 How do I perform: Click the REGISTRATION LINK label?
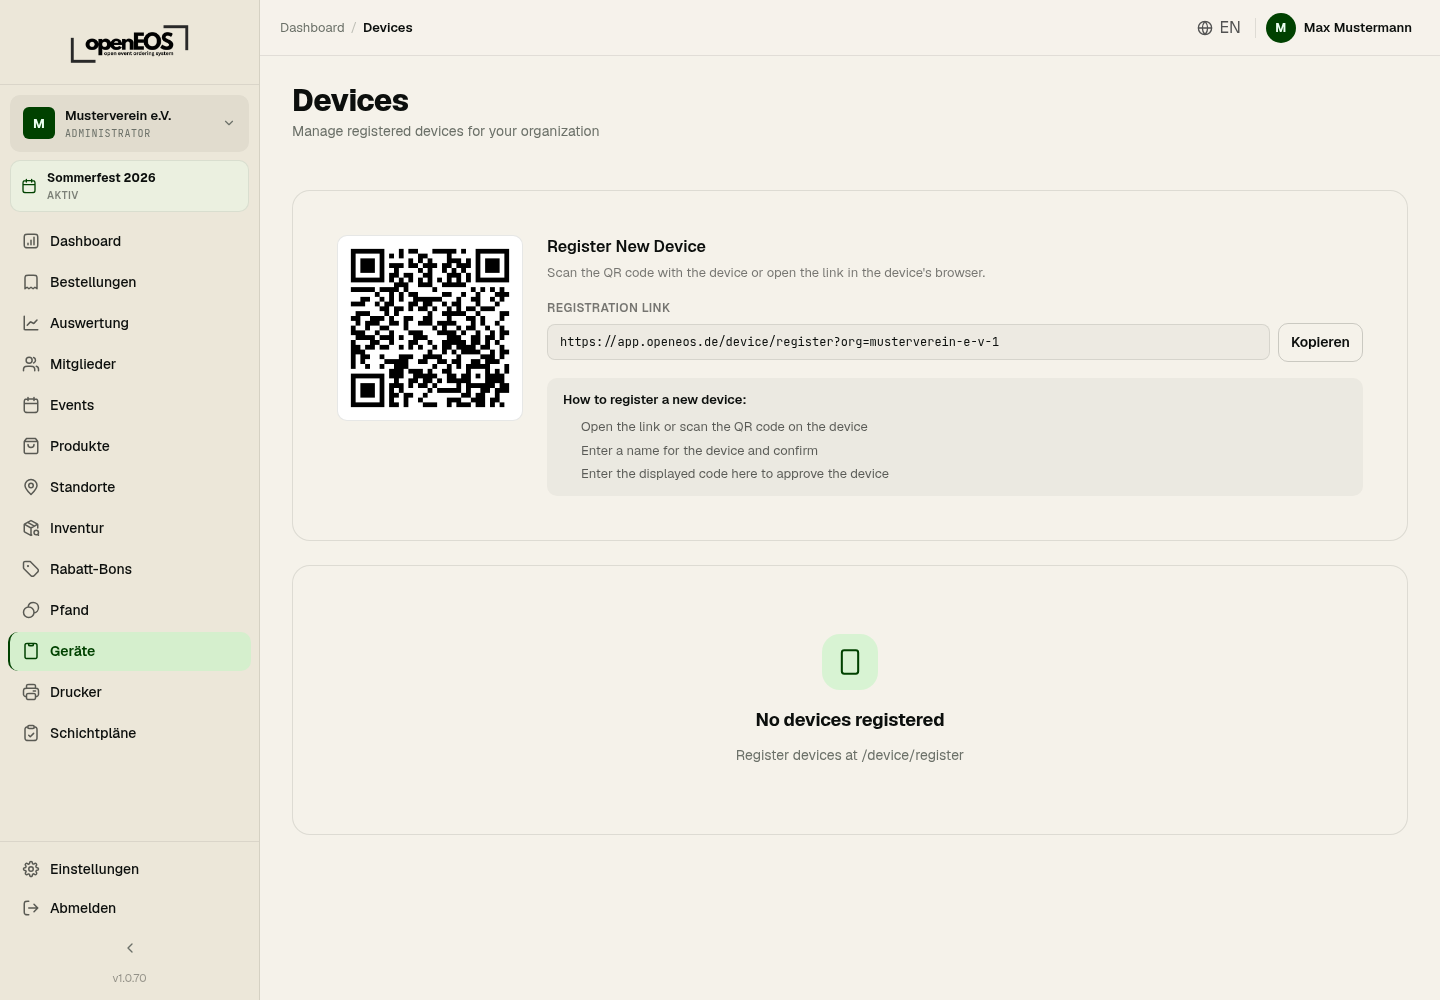pos(608,308)
